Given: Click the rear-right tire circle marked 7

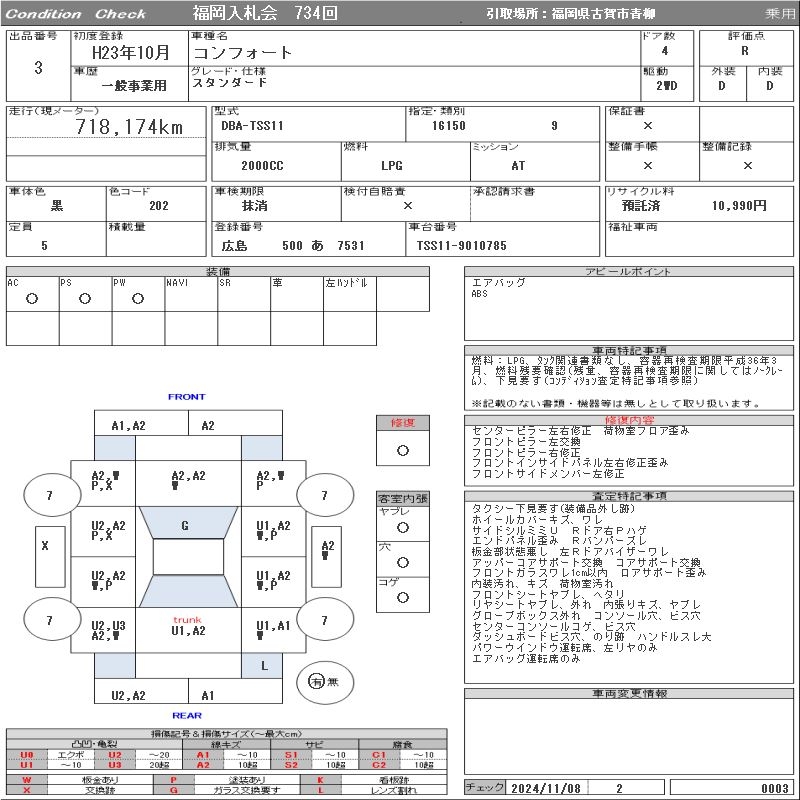Looking at the screenshot, I should [323, 620].
